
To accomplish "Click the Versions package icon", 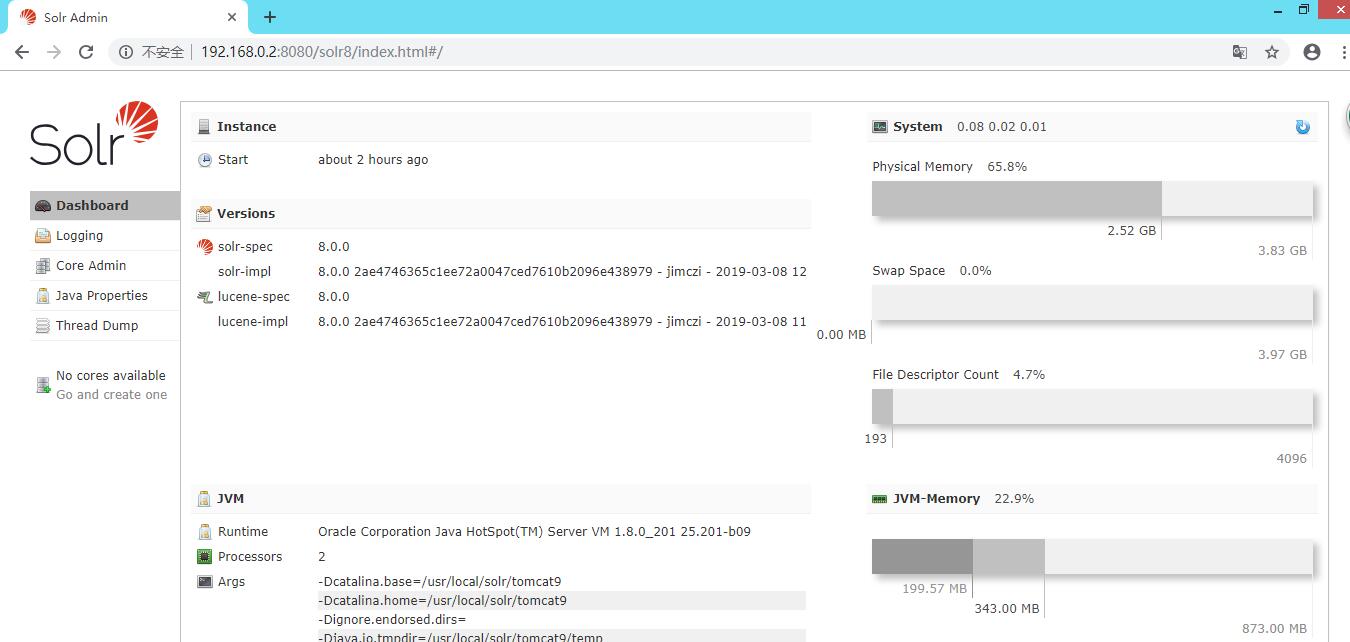I will (x=204, y=214).
